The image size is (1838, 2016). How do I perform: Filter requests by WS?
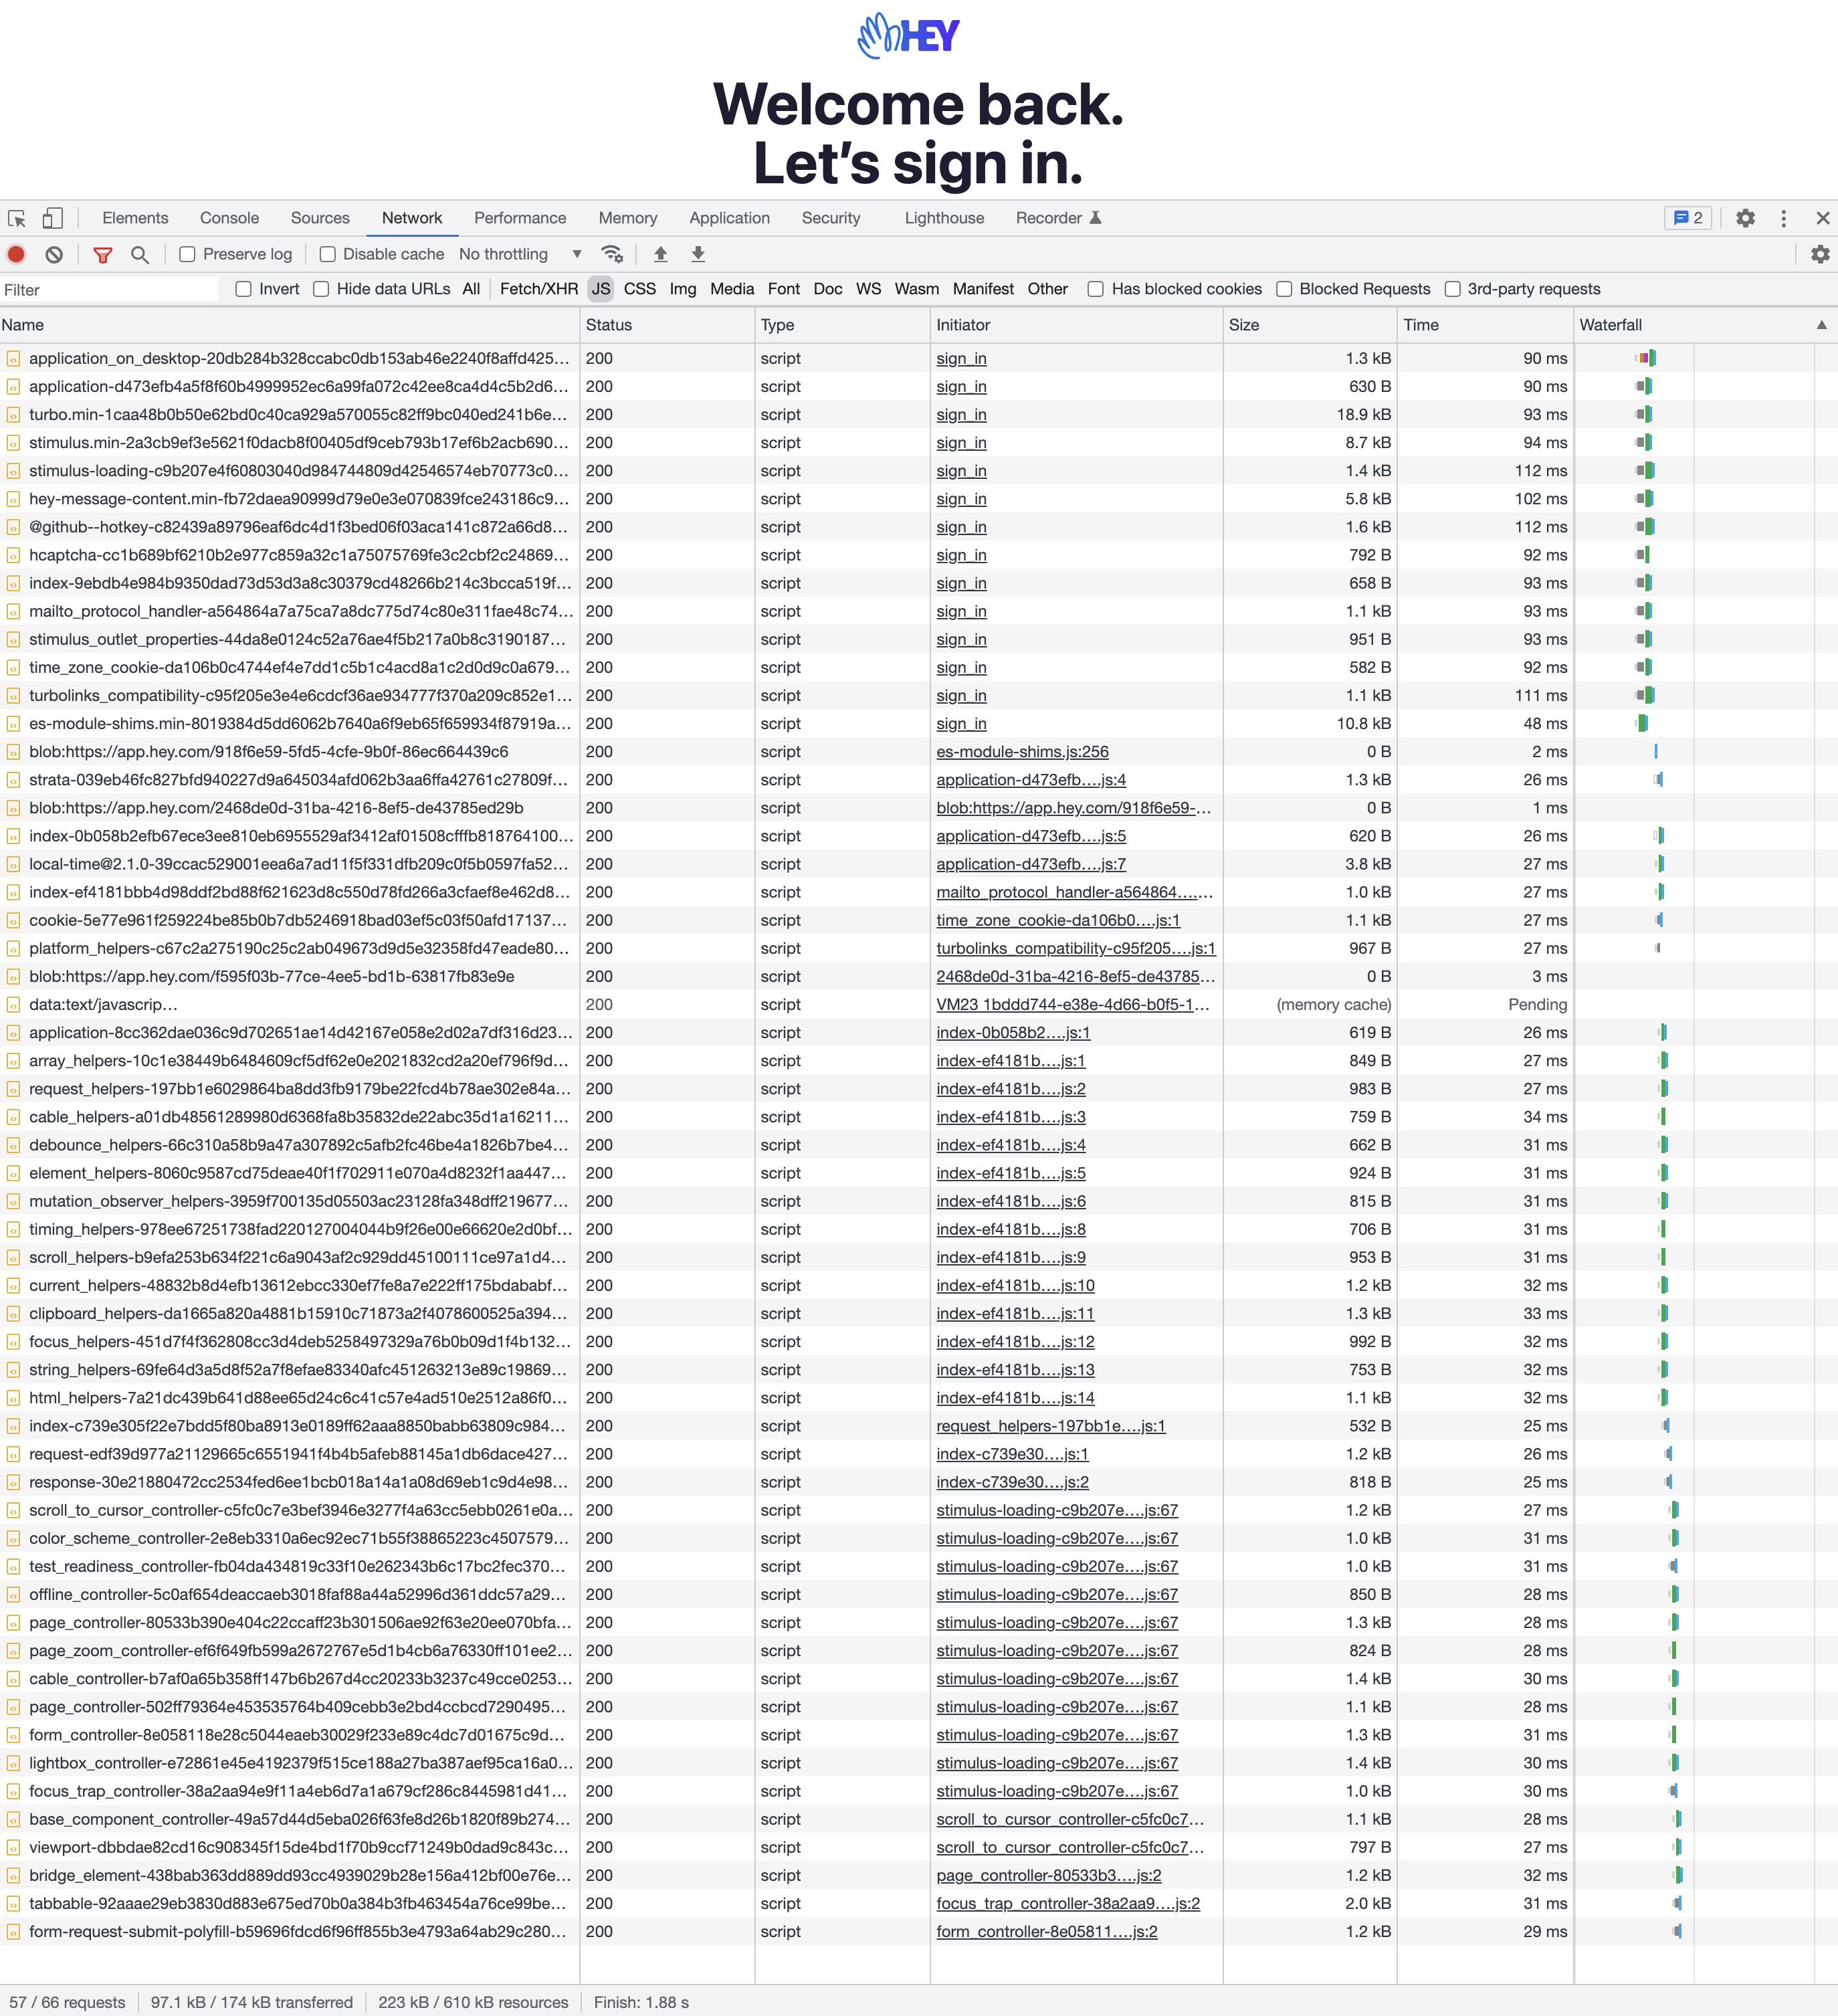[869, 289]
